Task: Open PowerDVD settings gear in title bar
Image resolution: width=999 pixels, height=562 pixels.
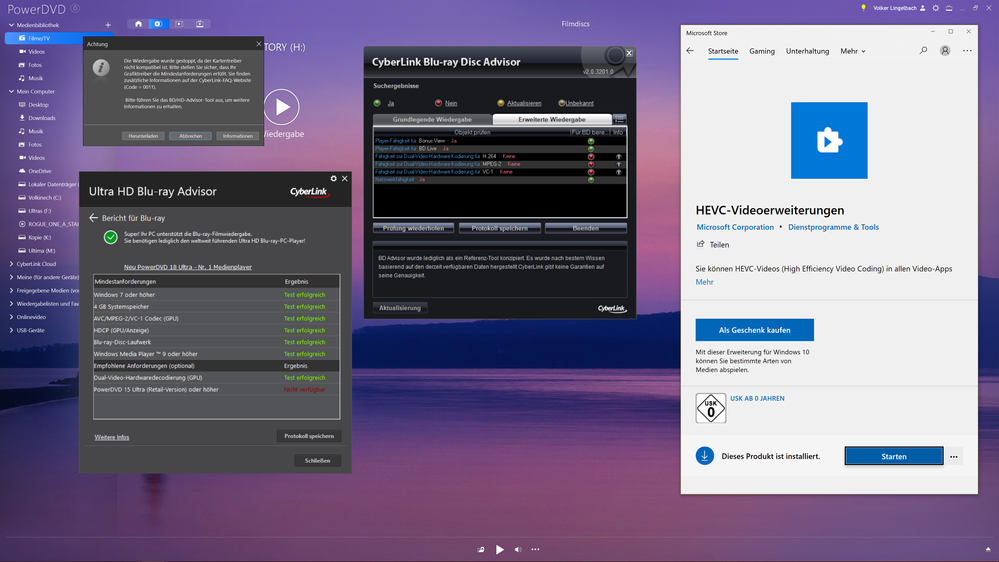Action: click(935, 8)
